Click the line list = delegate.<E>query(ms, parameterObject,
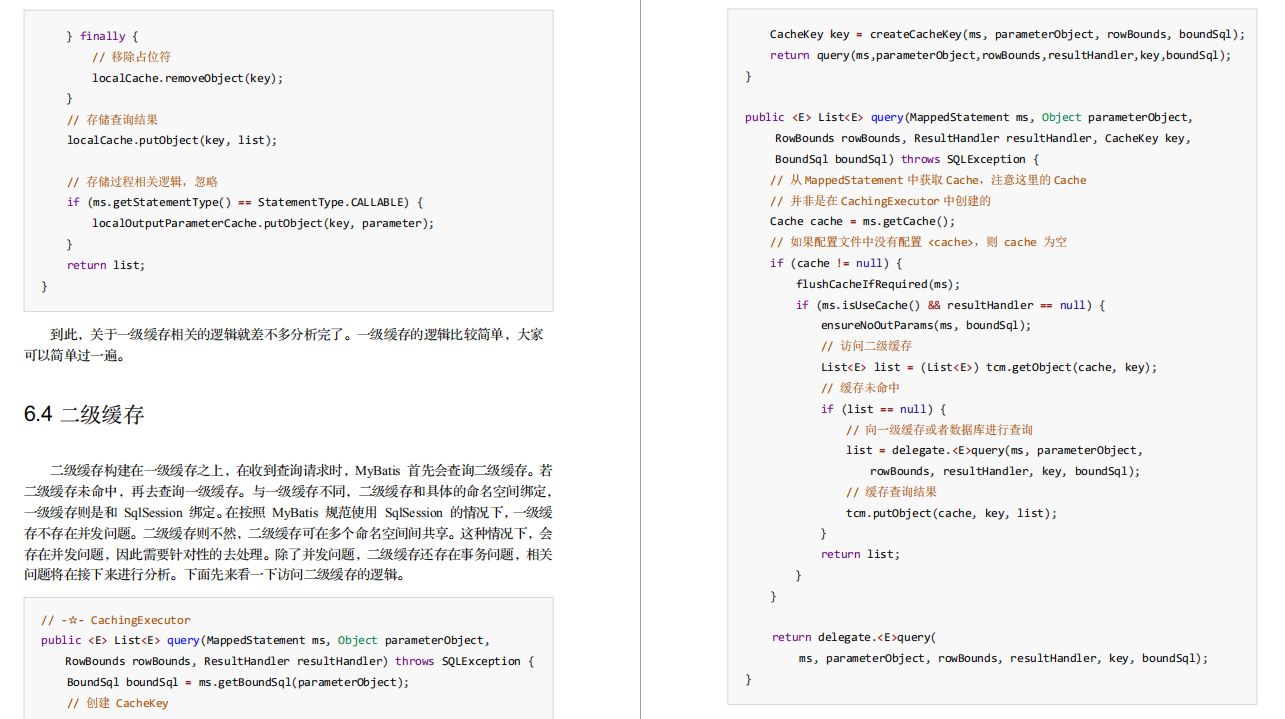The image size is (1285, 719). [x=994, y=450]
